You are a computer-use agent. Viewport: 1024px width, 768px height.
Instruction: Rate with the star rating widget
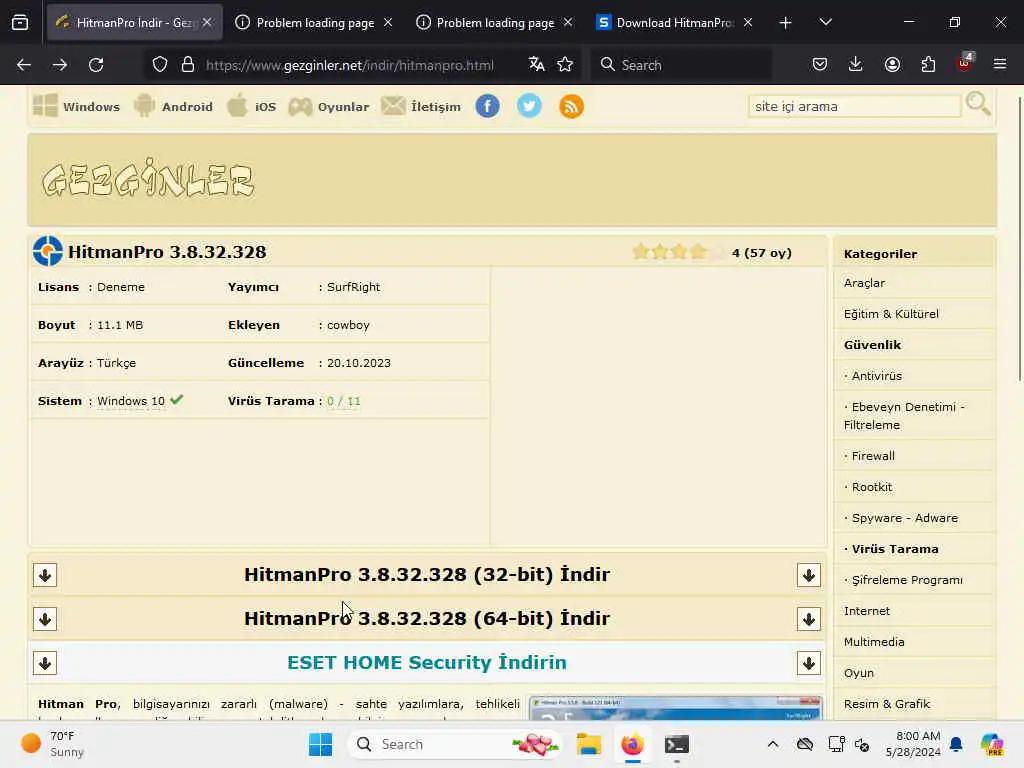point(679,251)
